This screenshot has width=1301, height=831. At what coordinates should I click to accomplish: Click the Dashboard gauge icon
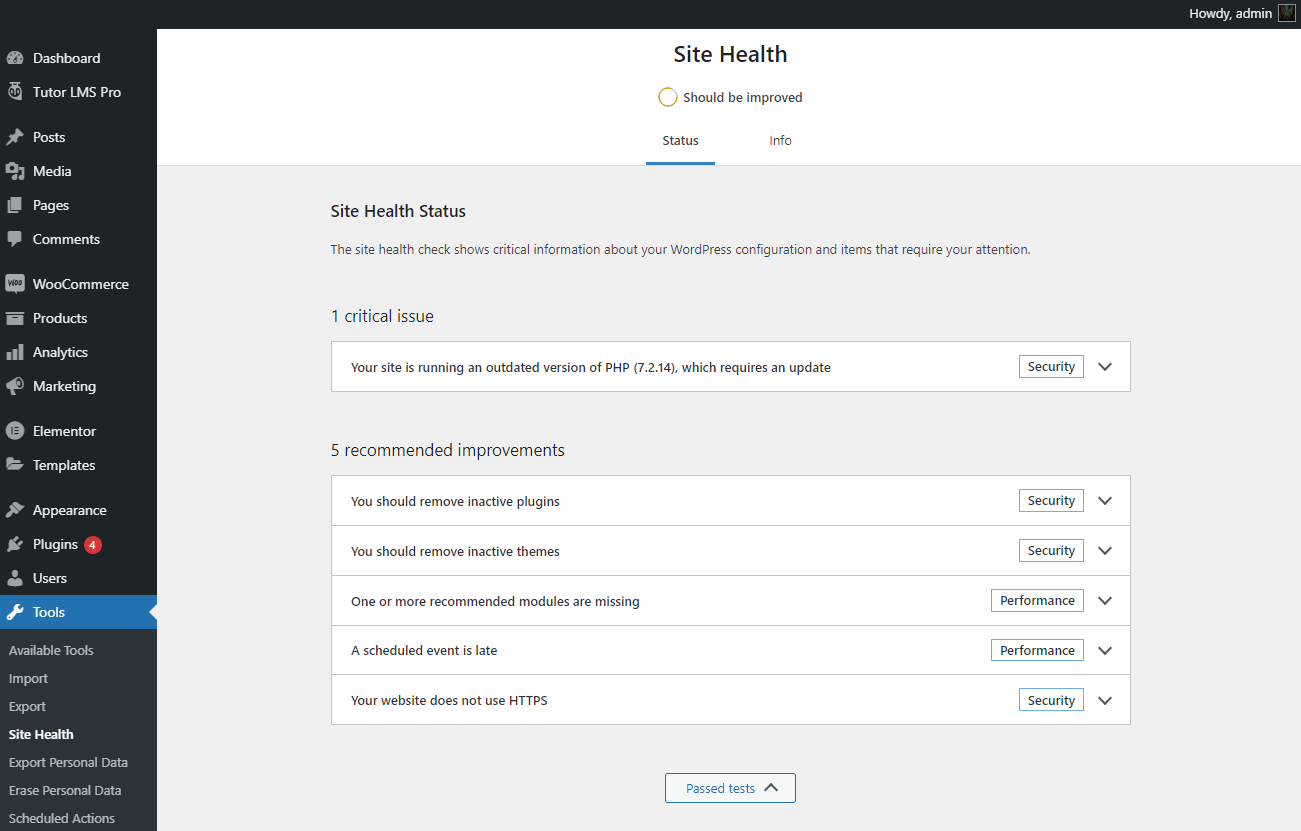click(x=15, y=58)
